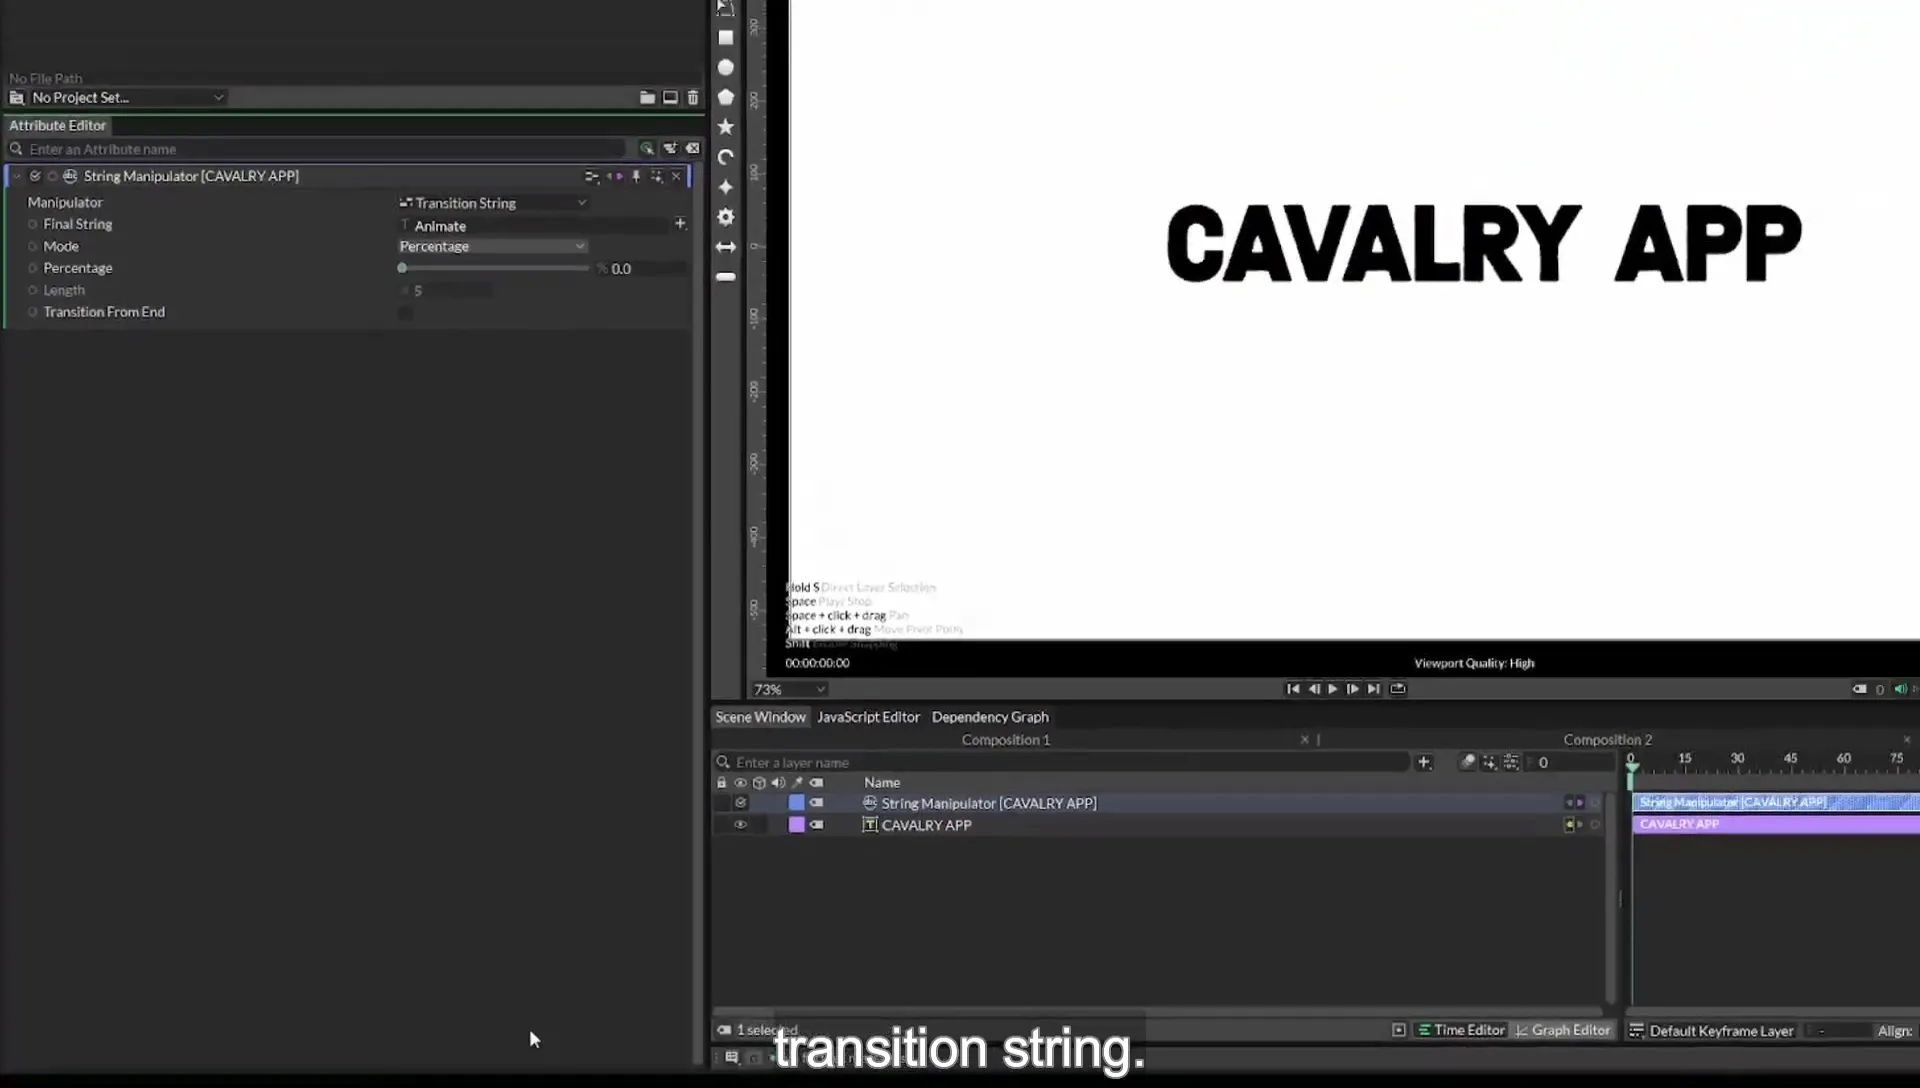The height and width of the screenshot is (1088, 1920).
Task: Collapse the String Manipulator attribute section
Action: point(17,176)
